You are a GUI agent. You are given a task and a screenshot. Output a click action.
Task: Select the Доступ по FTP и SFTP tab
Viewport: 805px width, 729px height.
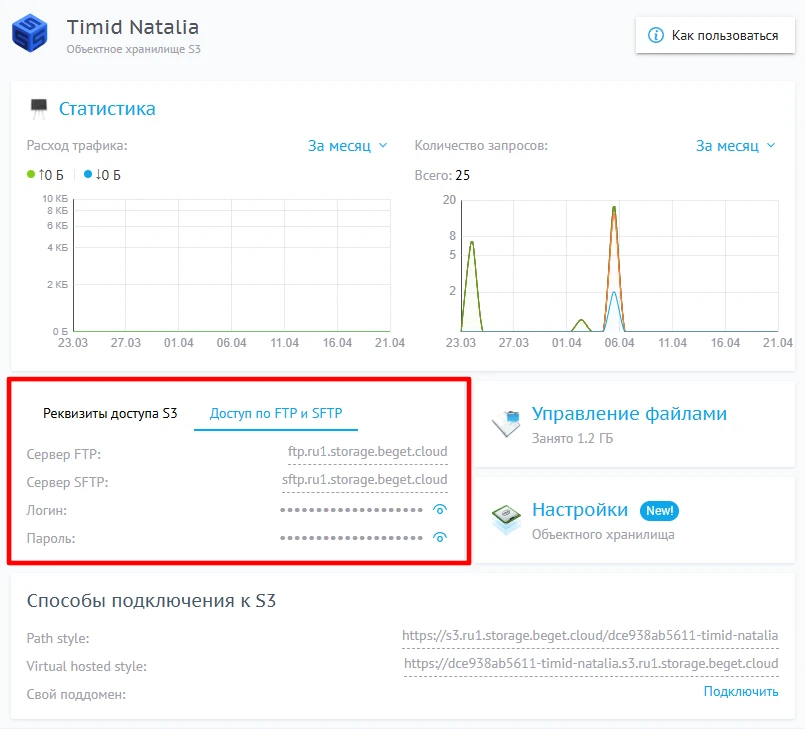pos(275,413)
